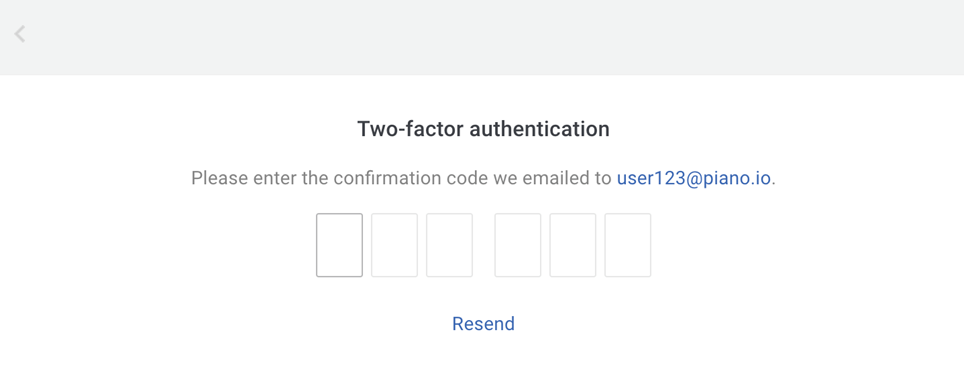Open the user123@piano.io email link
Screen dimensions: 964x376
point(693,179)
